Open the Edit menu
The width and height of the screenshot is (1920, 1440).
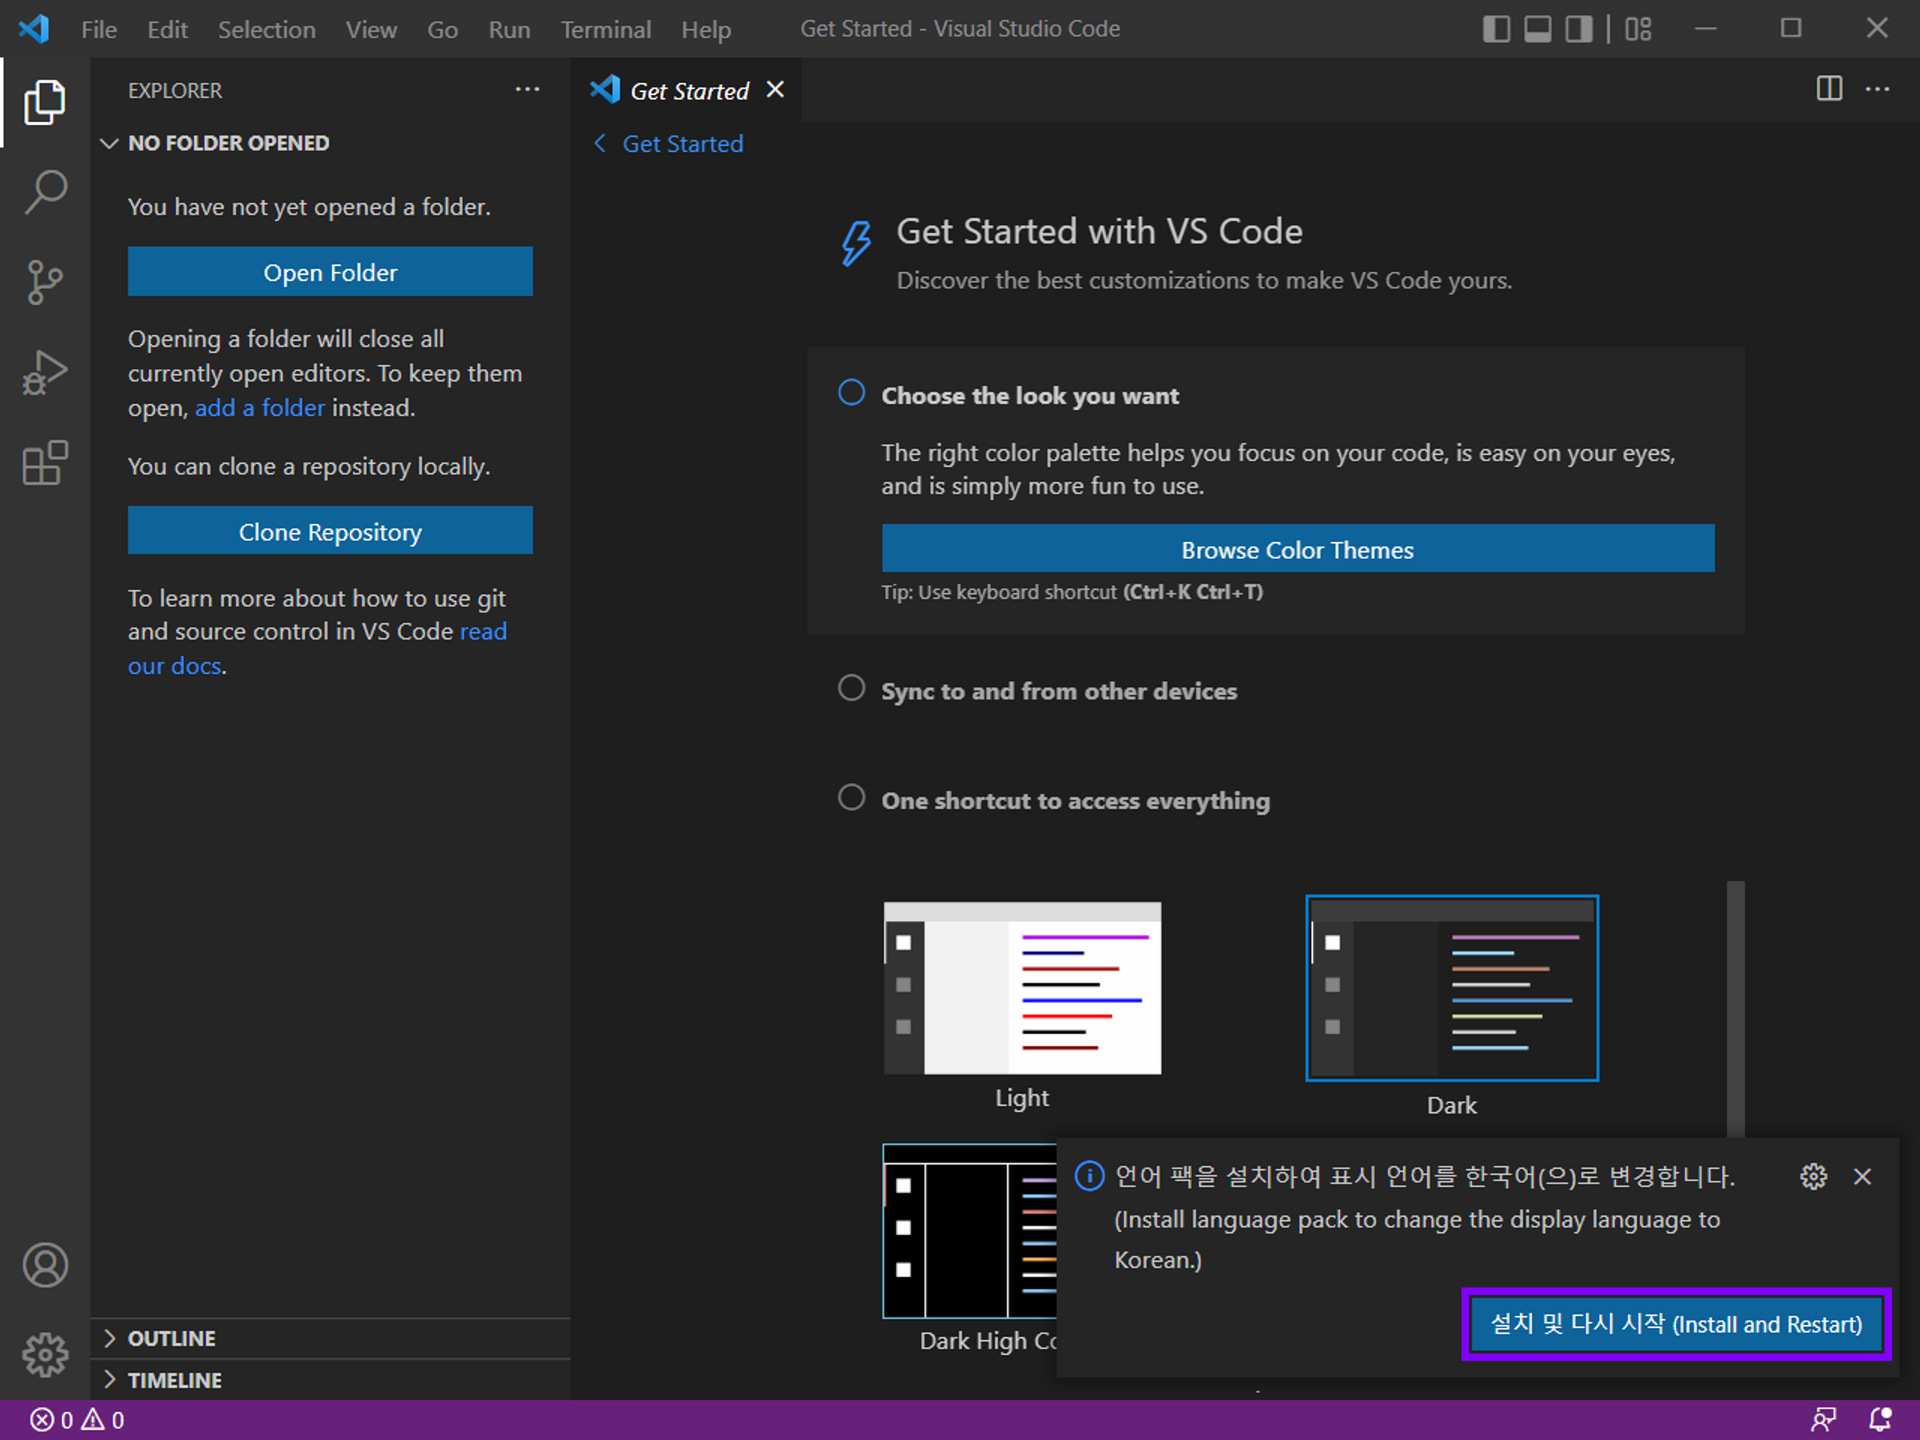pyautogui.click(x=167, y=29)
